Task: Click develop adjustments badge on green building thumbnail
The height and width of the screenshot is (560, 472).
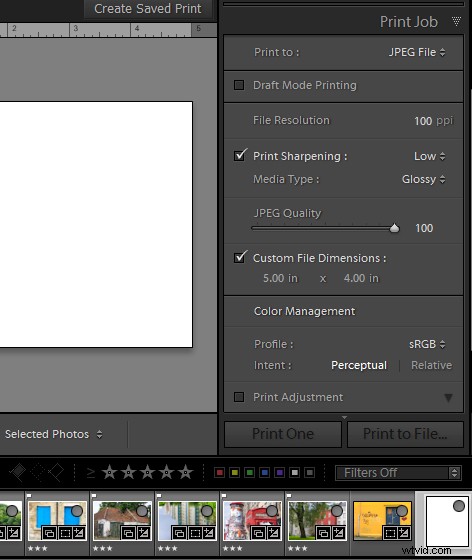Action: point(209,534)
